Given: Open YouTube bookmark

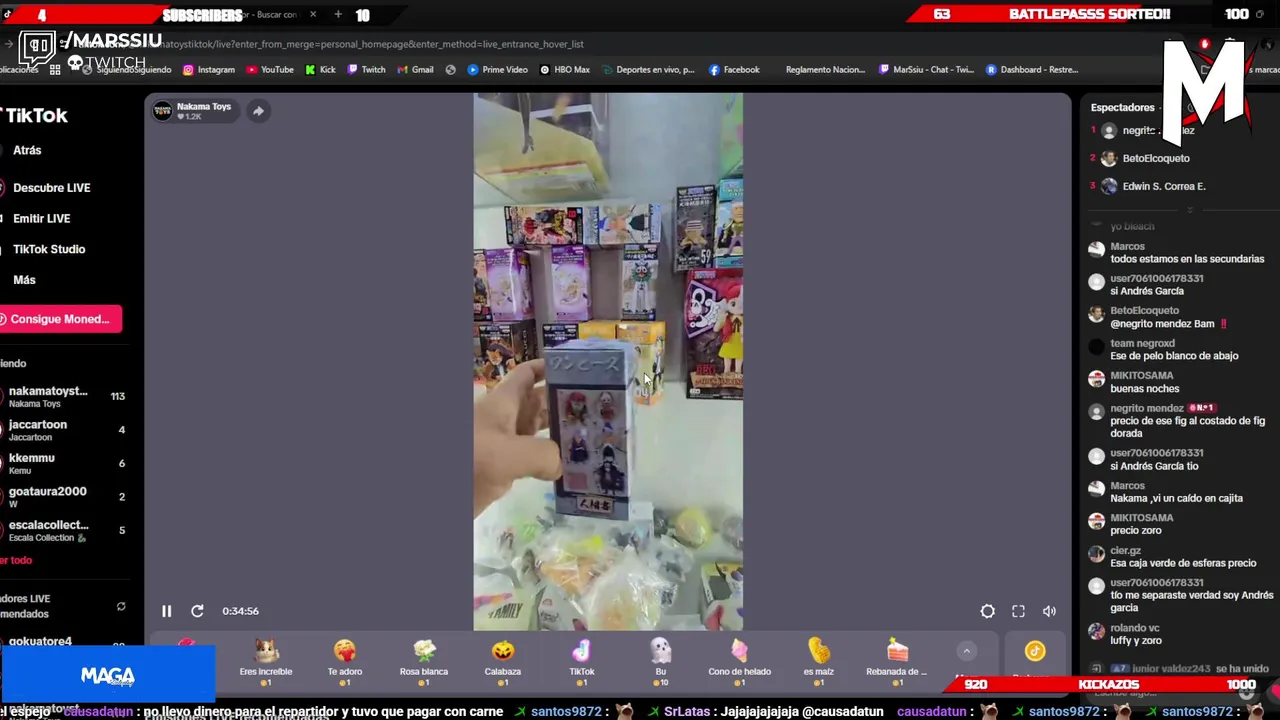Looking at the screenshot, I should [x=270, y=70].
